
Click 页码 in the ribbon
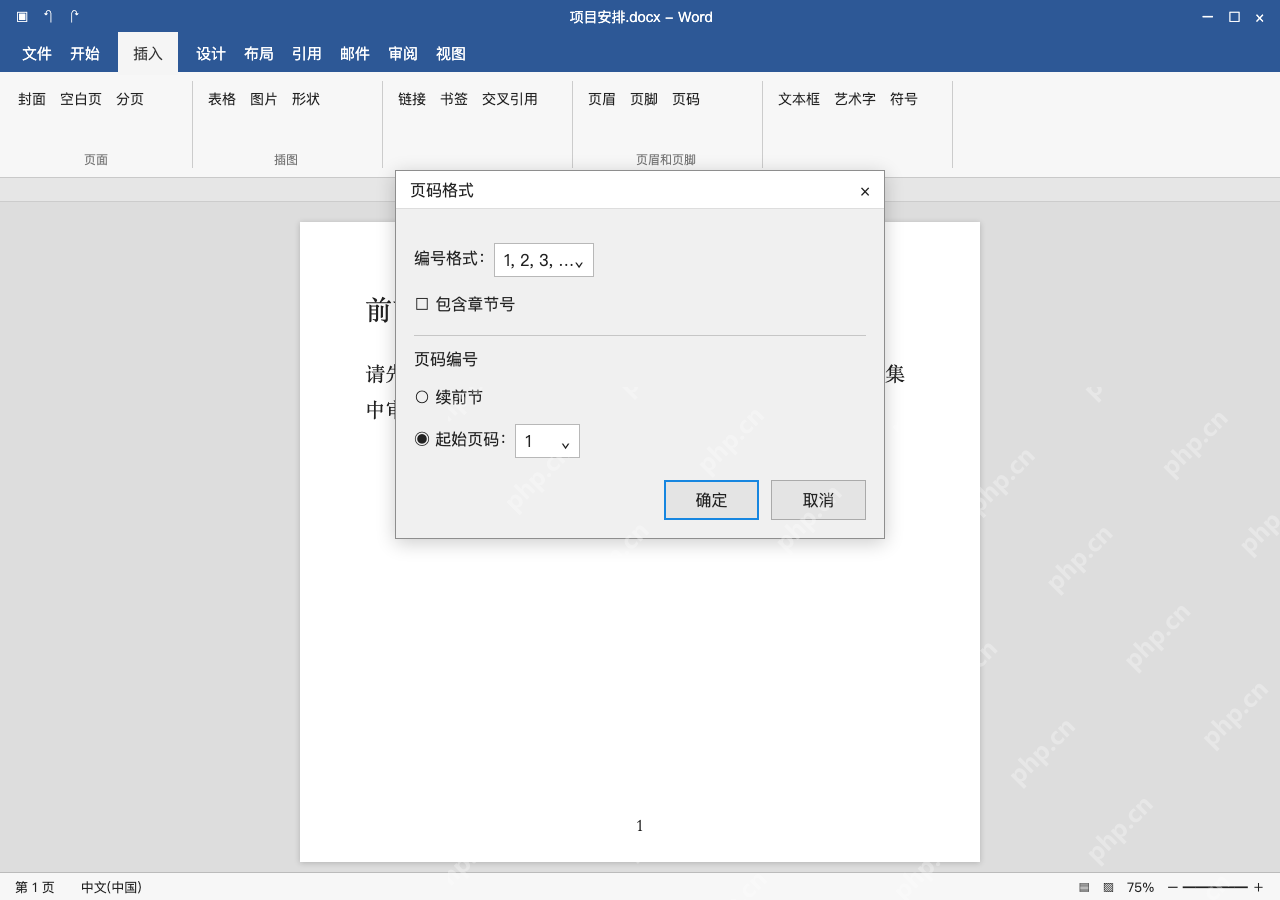click(x=686, y=99)
